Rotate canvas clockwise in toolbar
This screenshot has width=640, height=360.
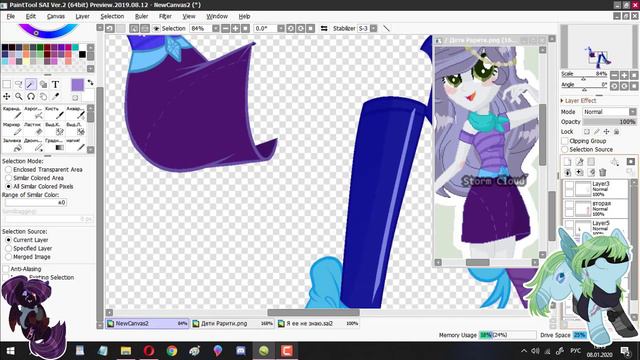[300, 29]
